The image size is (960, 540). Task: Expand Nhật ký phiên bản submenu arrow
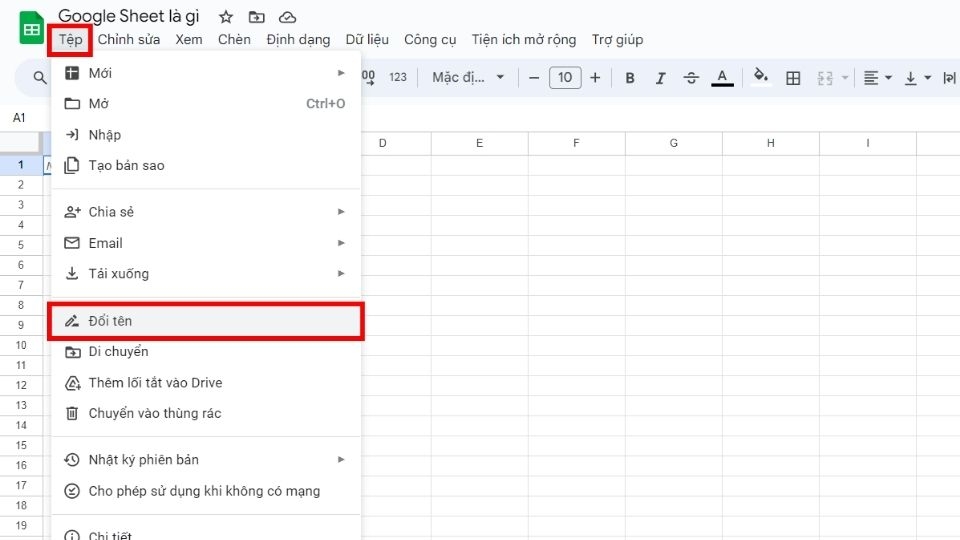tap(341, 460)
